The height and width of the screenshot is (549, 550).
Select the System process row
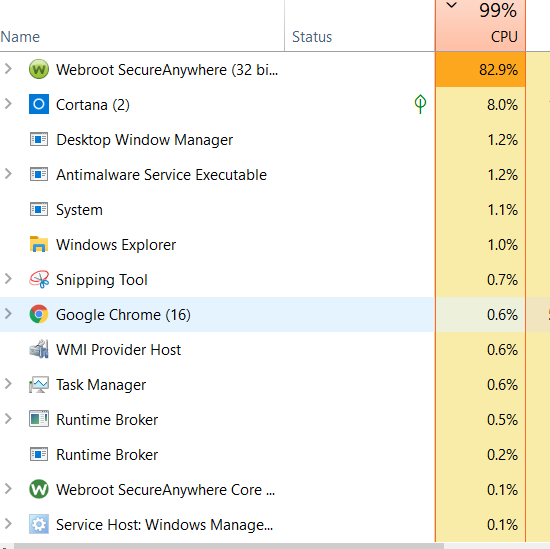217,210
